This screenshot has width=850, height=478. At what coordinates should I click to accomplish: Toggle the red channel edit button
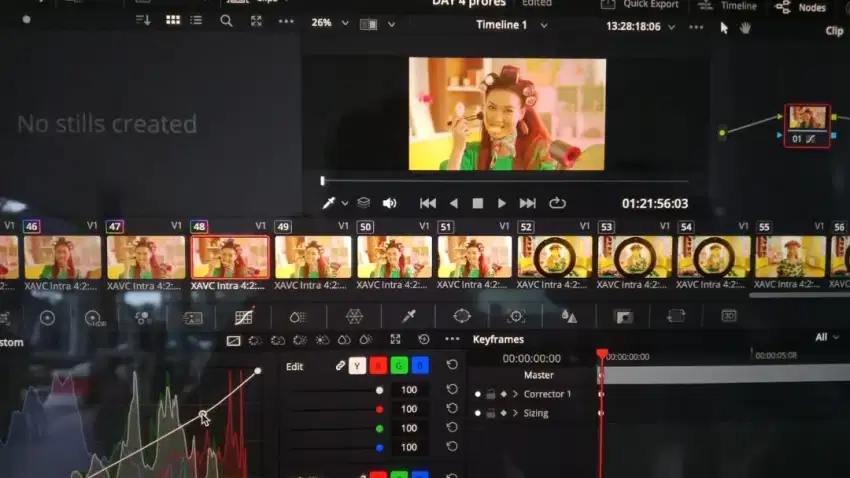click(x=378, y=366)
